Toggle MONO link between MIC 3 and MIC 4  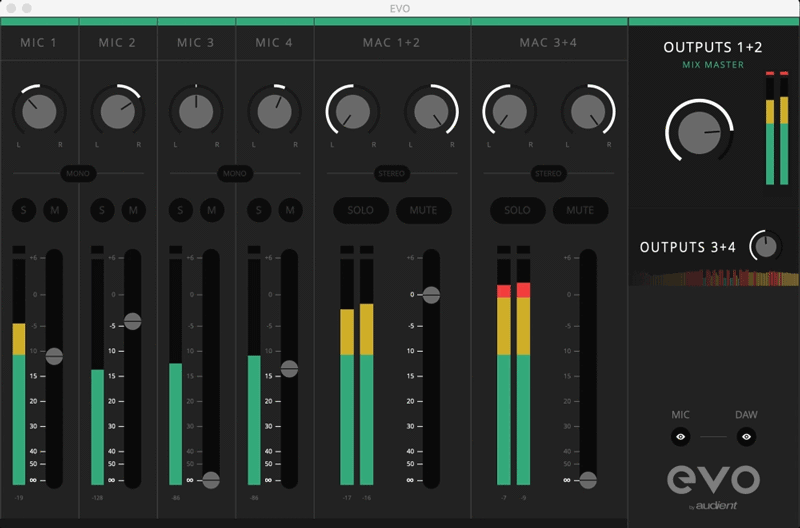click(x=235, y=173)
